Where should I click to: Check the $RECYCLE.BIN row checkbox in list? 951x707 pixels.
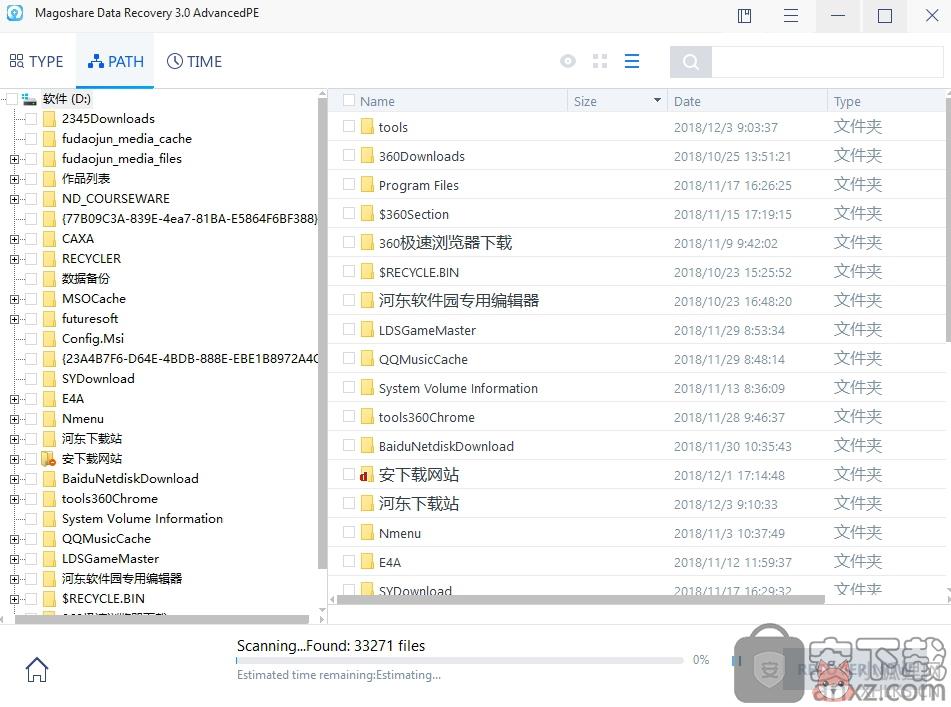pos(349,271)
